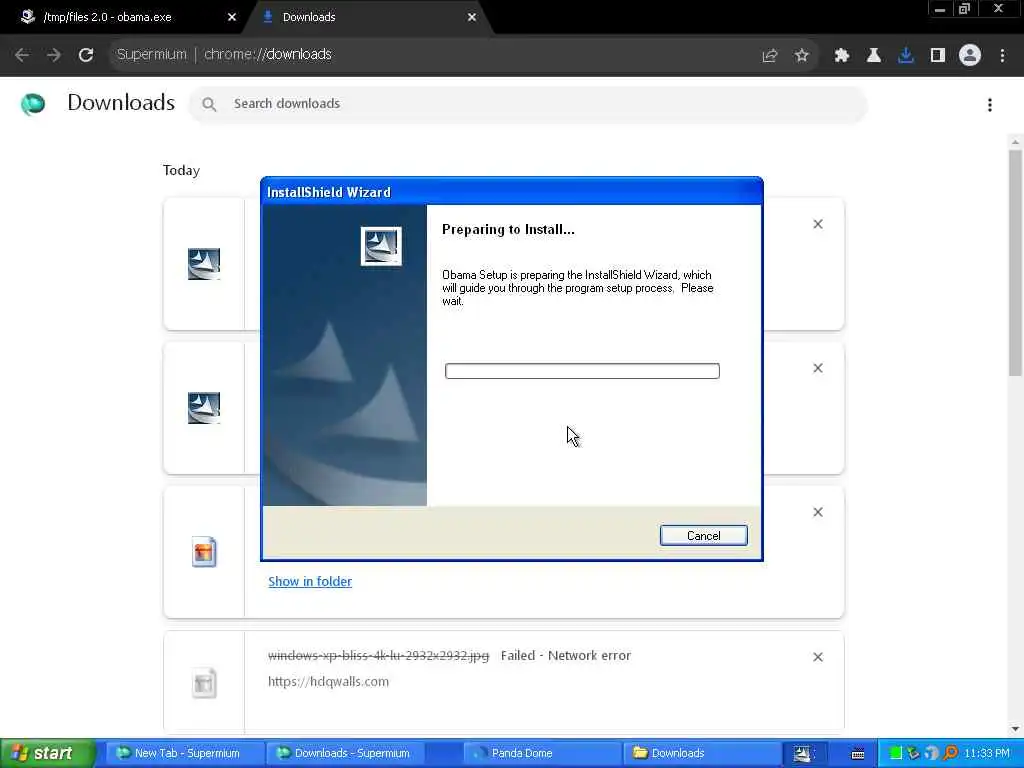Open the Downloads page more actions menu
The height and width of the screenshot is (768, 1024).
tap(990, 104)
